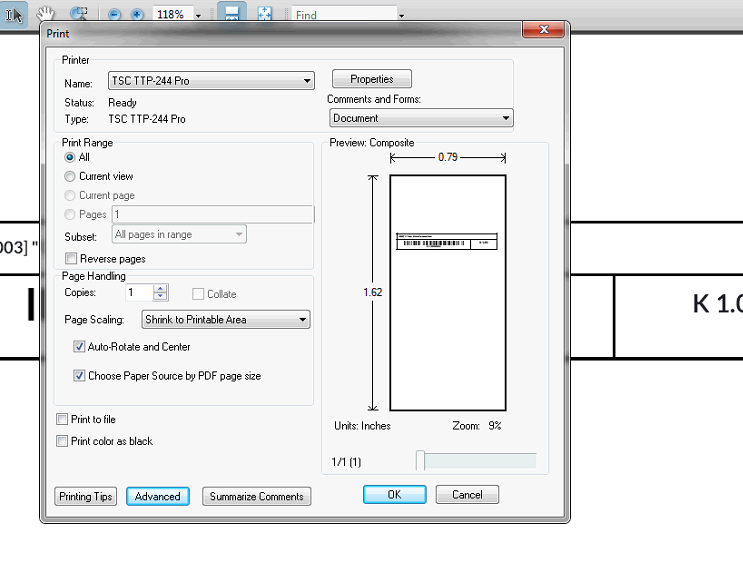
Task: Open the Subset dropdown
Action: tap(179, 234)
